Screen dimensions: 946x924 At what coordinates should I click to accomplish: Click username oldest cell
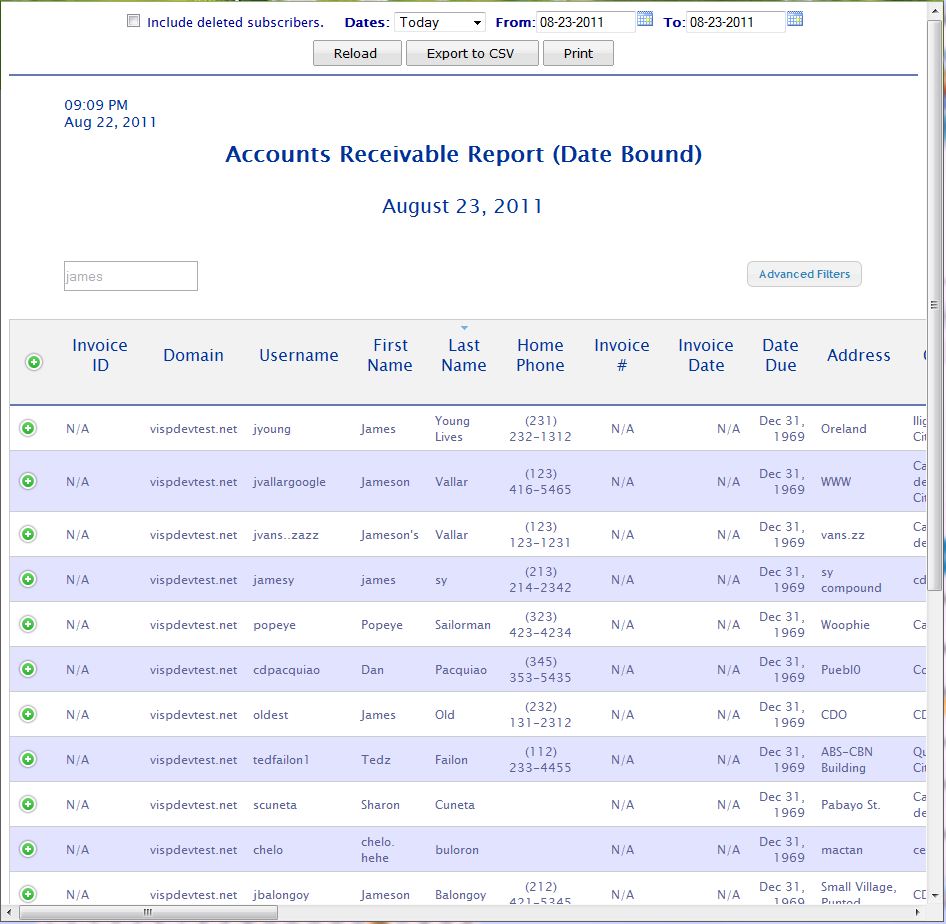270,715
